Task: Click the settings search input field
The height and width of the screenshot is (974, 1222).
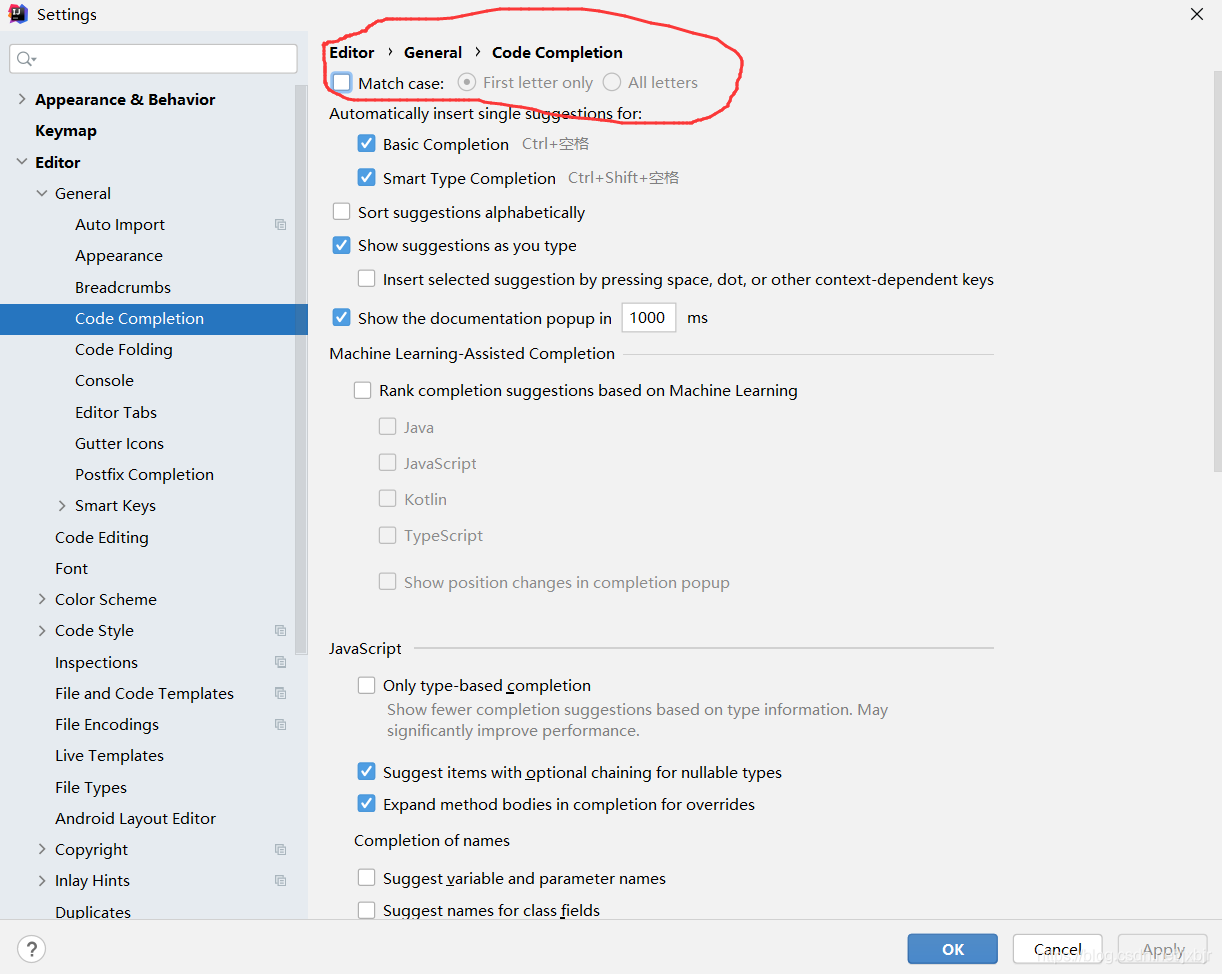Action: [153, 59]
